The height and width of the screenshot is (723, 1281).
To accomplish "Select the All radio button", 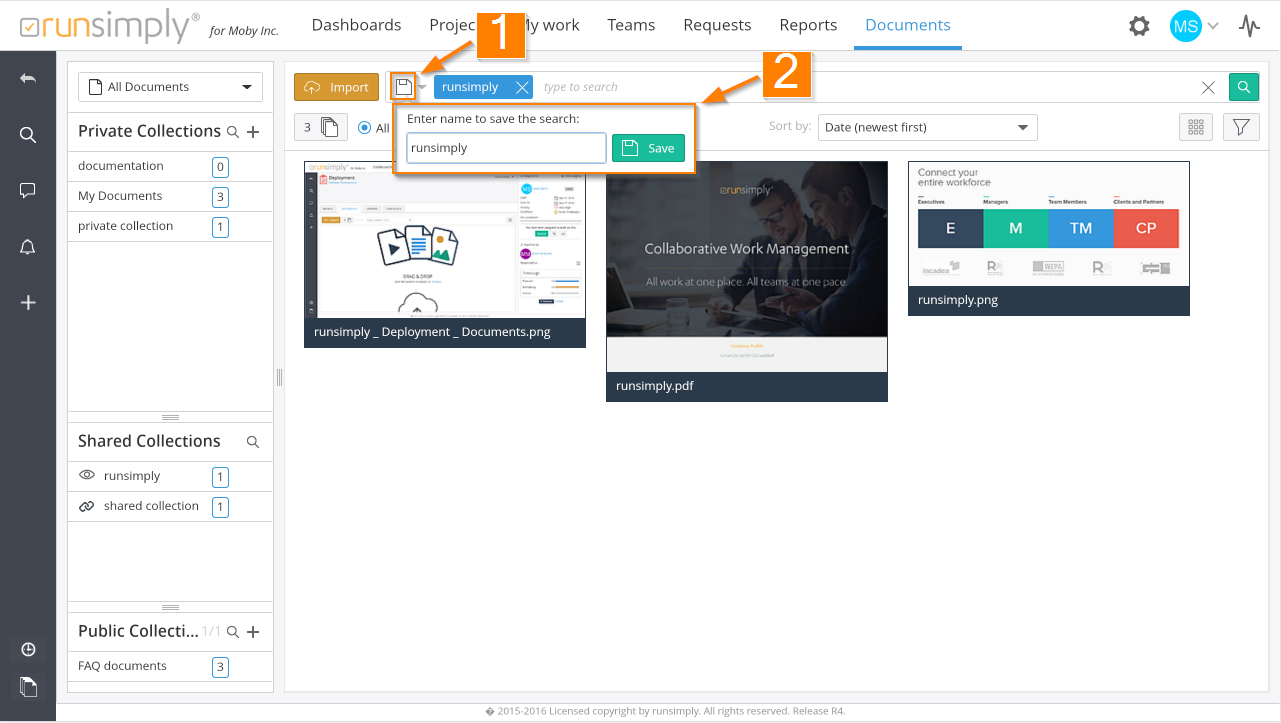I will [x=365, y=128].
